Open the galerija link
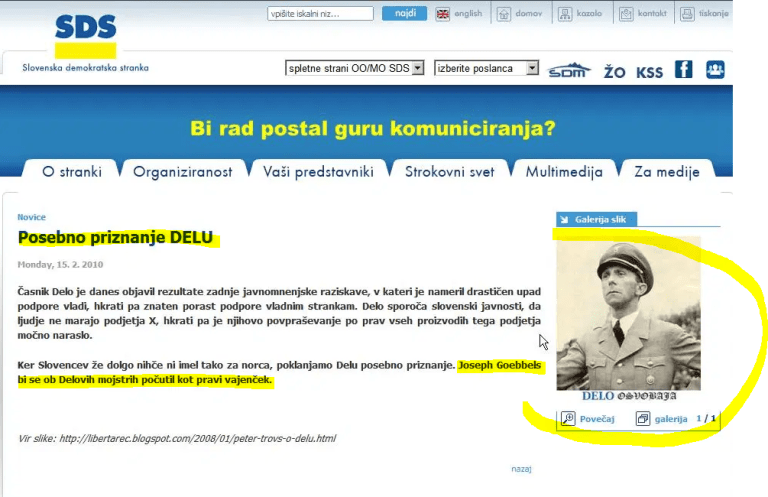This screenshot has height=497, width=768. pyautogui.click(x=671, y=419)
